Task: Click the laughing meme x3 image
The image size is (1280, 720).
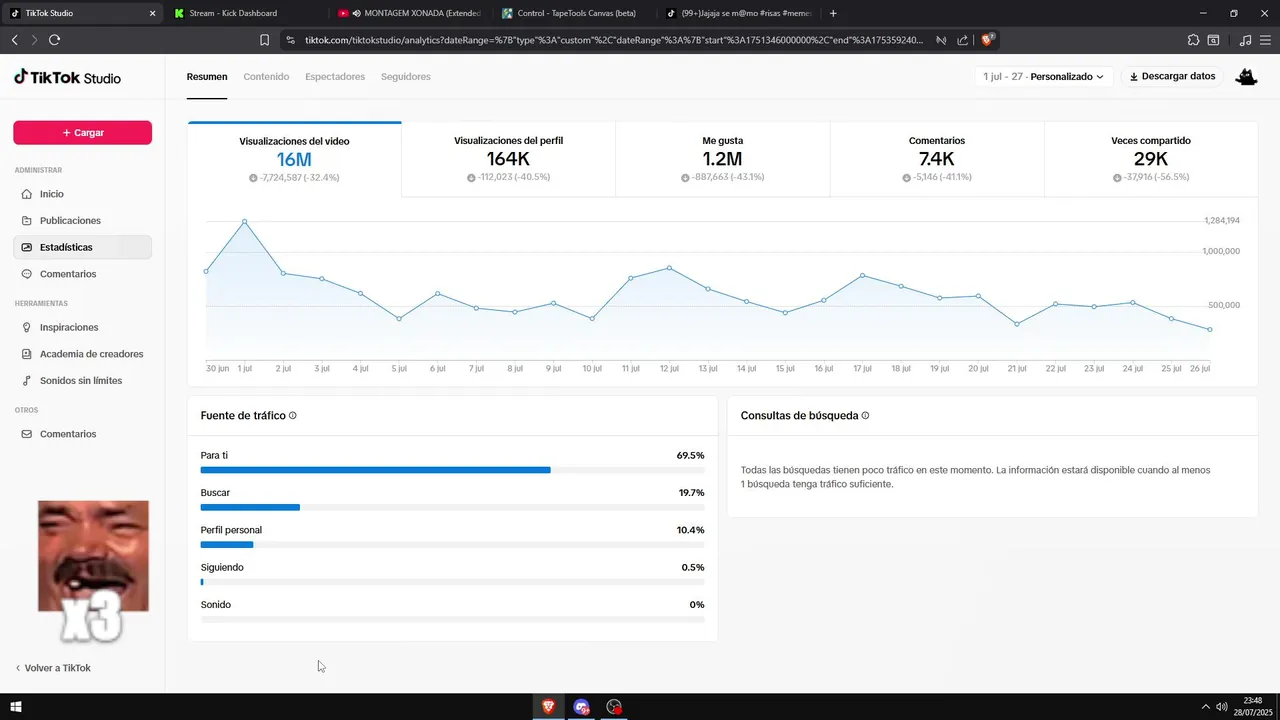Action: [93, 570]
